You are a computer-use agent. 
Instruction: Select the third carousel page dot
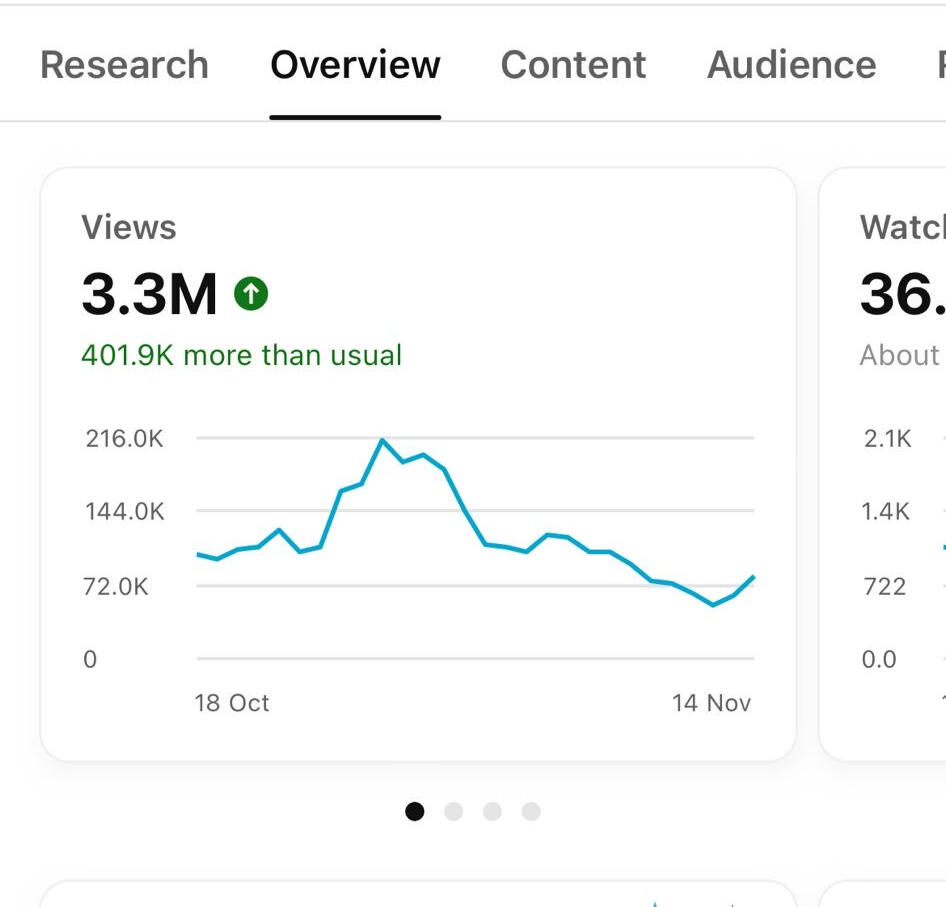coord(492,812)
